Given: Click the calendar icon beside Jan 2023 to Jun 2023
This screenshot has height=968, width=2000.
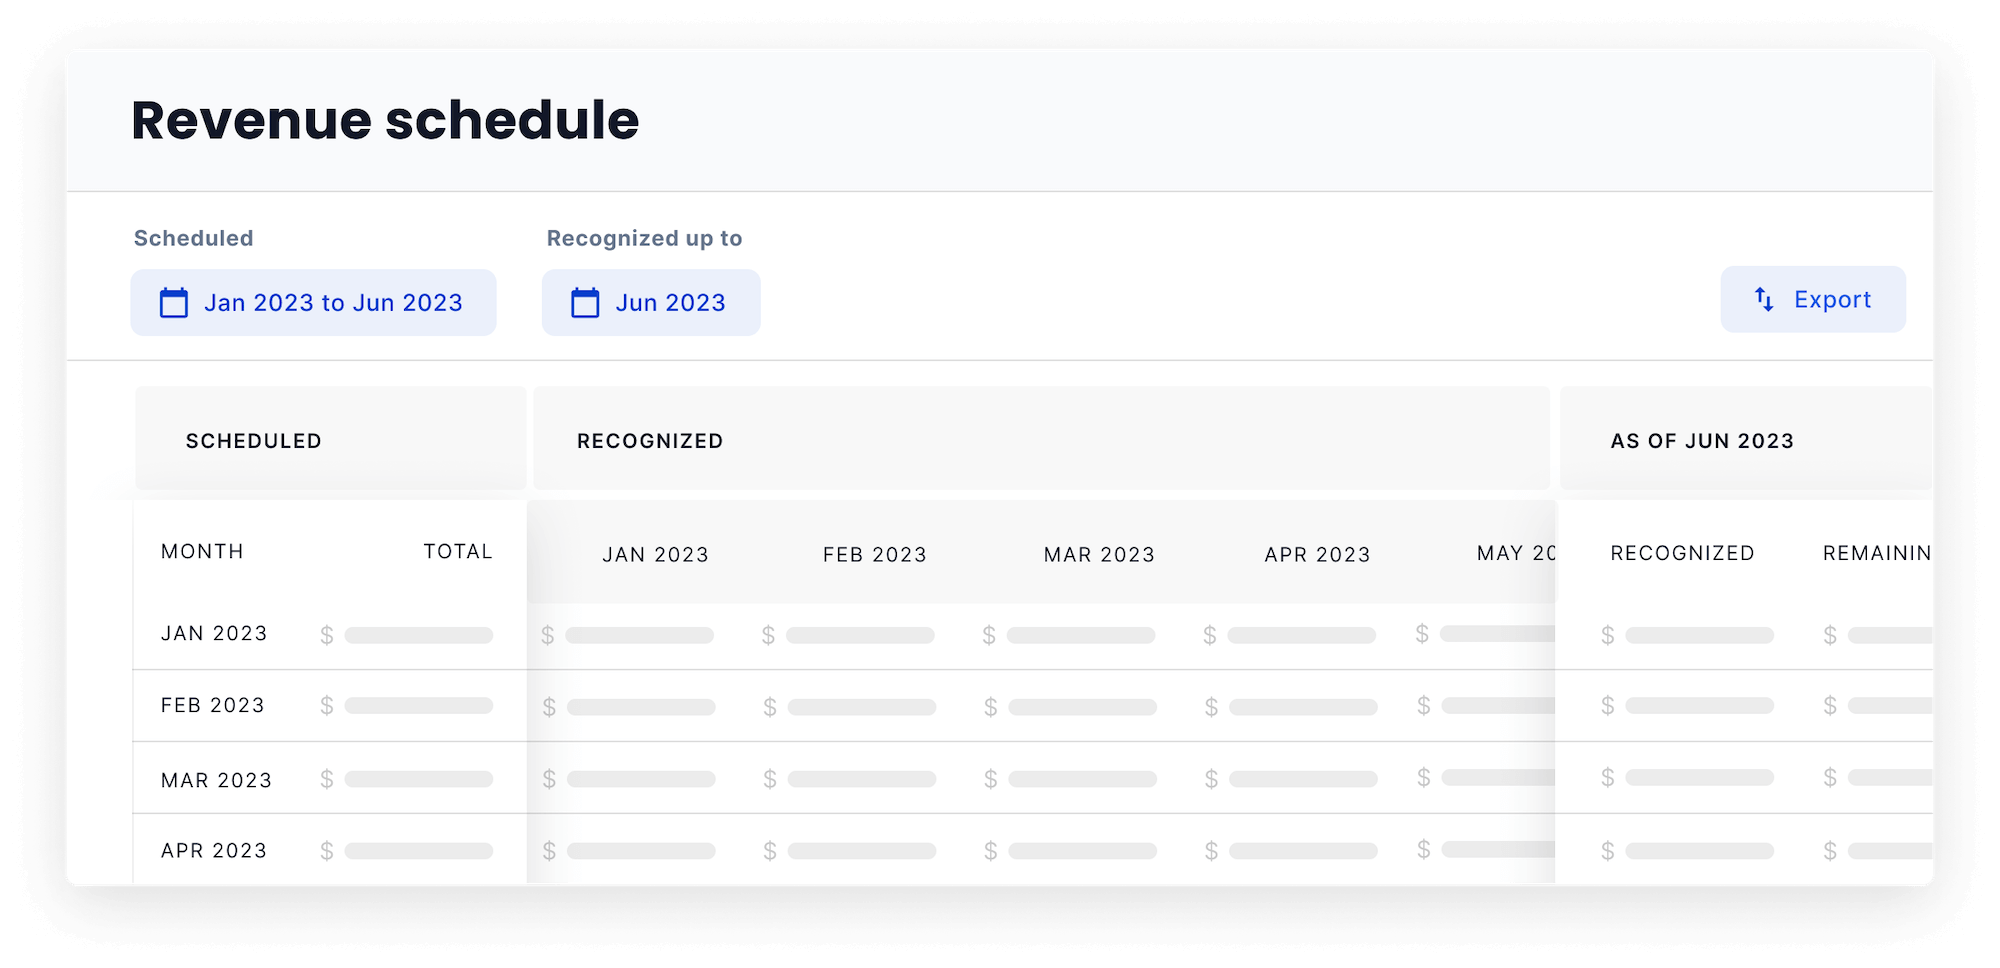Looking at the screenshot, I should tap(174, 302).
